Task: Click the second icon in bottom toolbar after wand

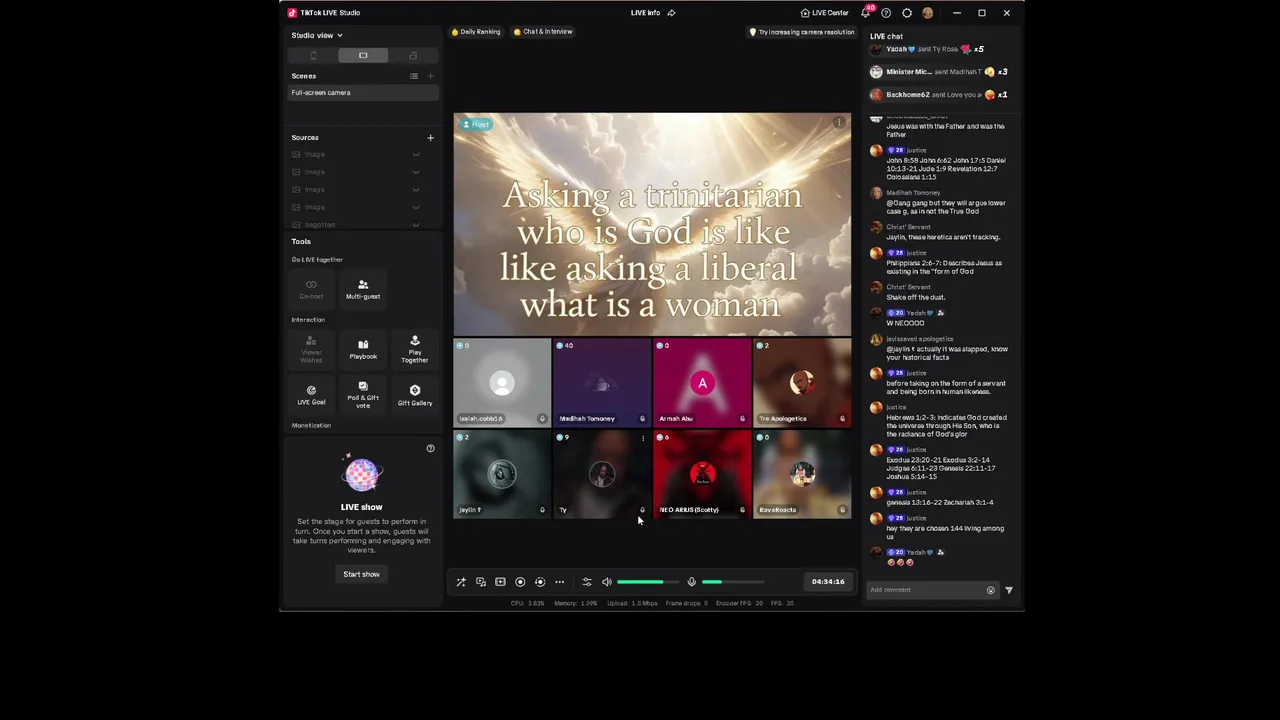Action: 481,582
